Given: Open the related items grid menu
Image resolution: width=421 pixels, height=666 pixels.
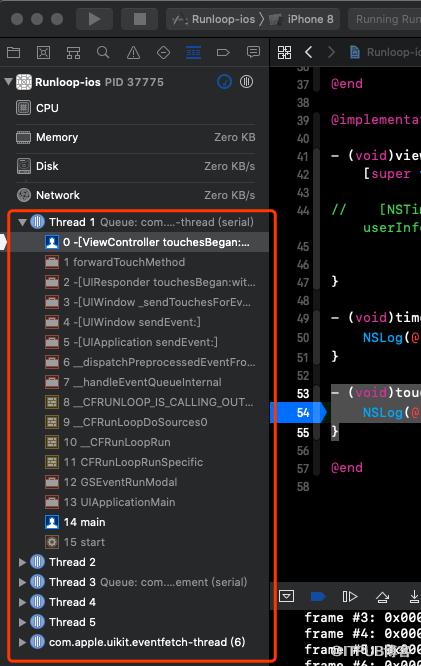Looking at the screenshot, I should [285, 53].
